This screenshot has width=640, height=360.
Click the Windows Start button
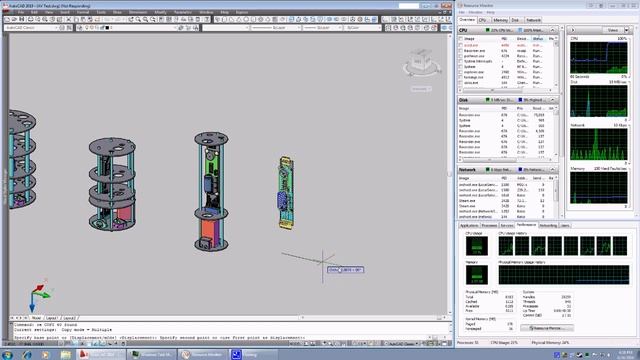pyautogui.click(x=8, y=354)
